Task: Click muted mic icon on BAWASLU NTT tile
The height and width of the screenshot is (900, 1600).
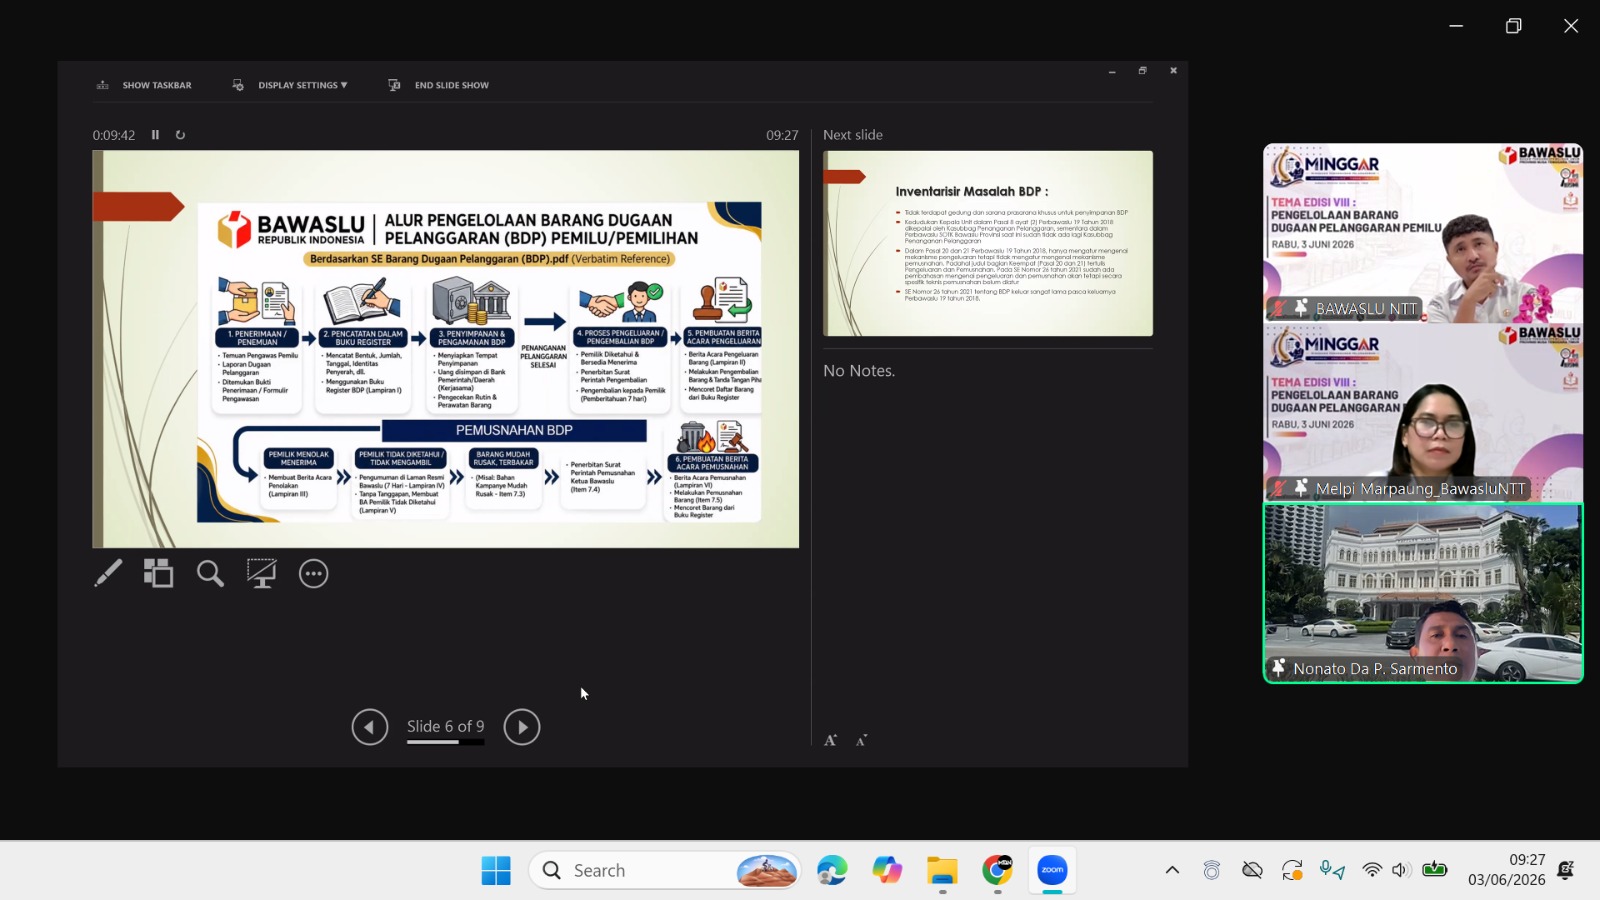Action: pyautogui.click(x=1279, y=309)
